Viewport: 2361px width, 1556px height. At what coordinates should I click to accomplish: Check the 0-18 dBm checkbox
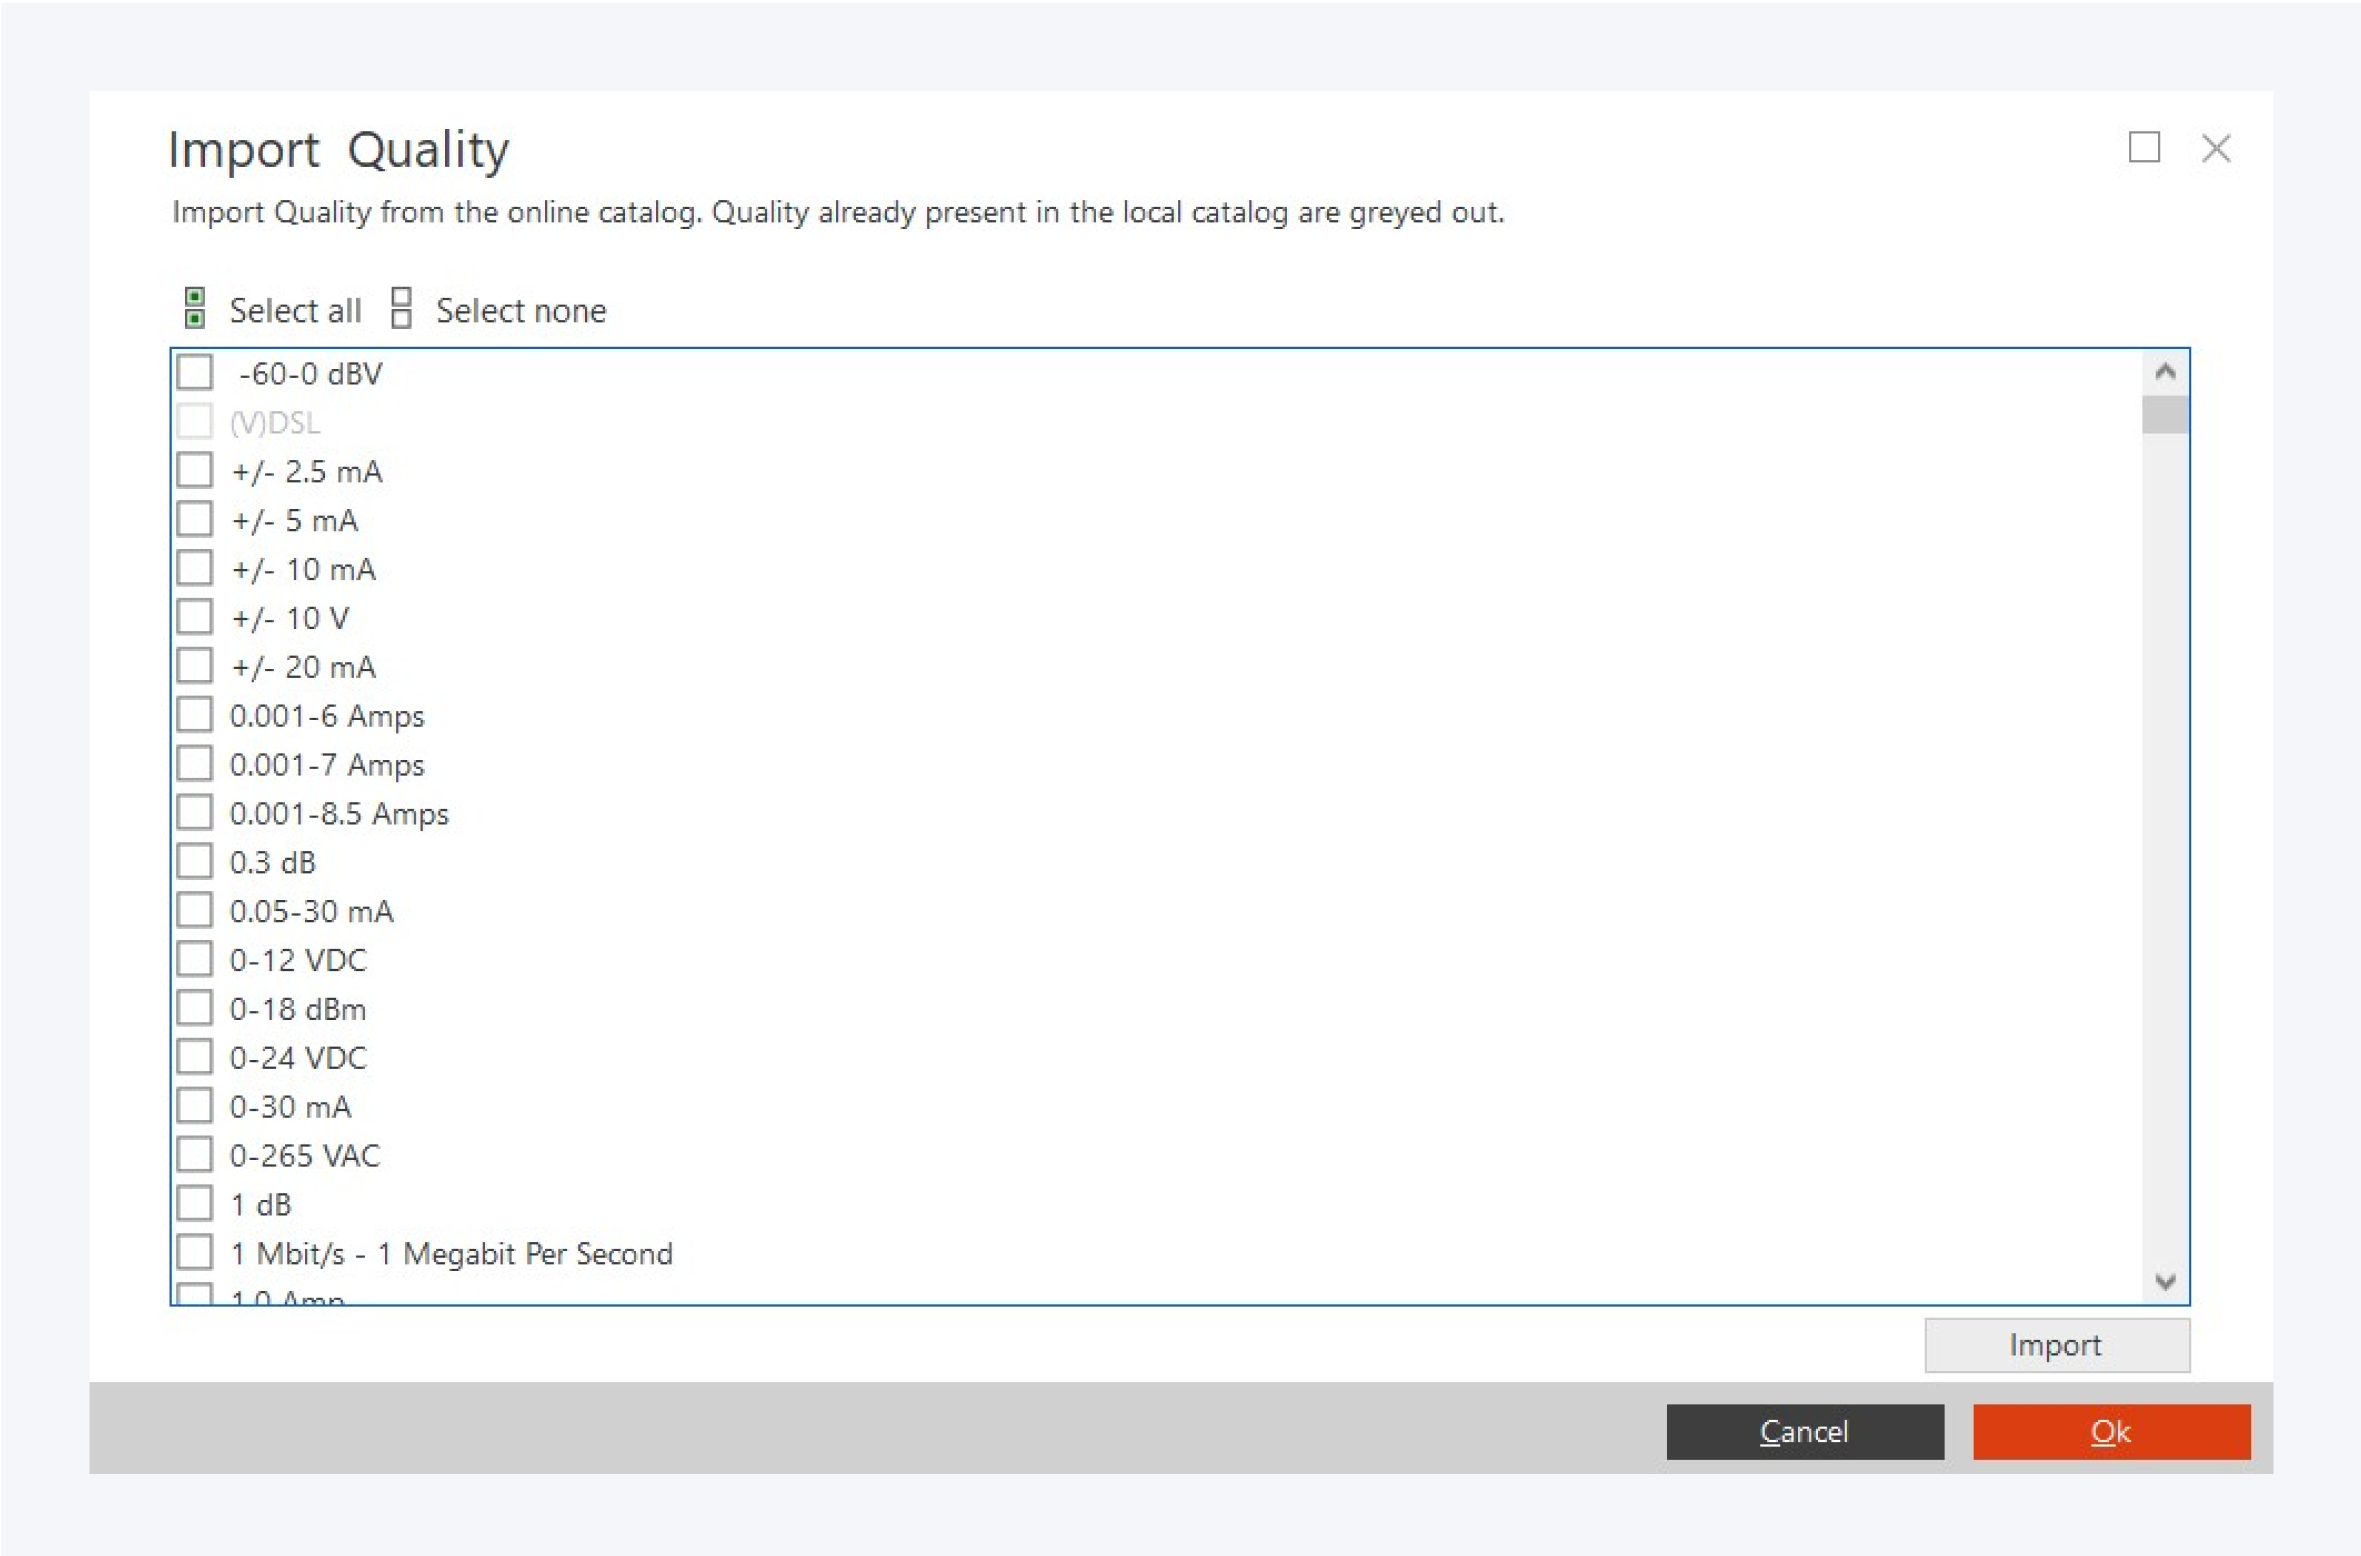click(x=195, y=1008)
